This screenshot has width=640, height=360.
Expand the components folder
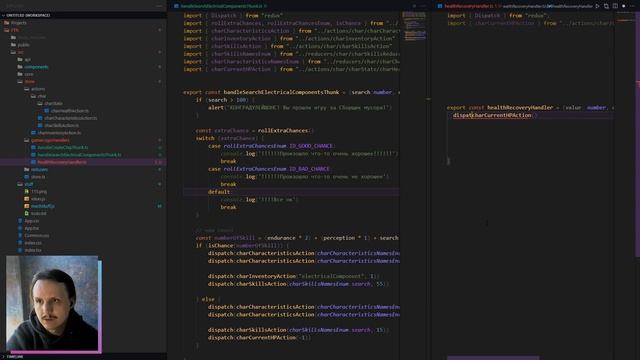tap(36, 67)
